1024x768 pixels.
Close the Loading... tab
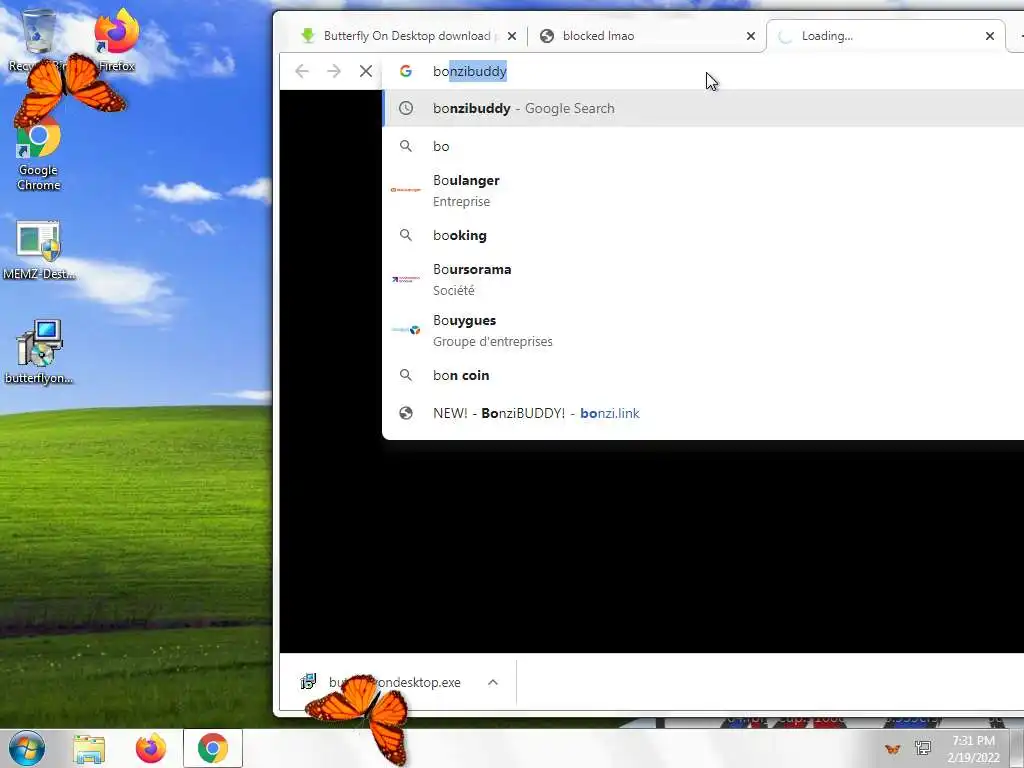tap(990, 36)
